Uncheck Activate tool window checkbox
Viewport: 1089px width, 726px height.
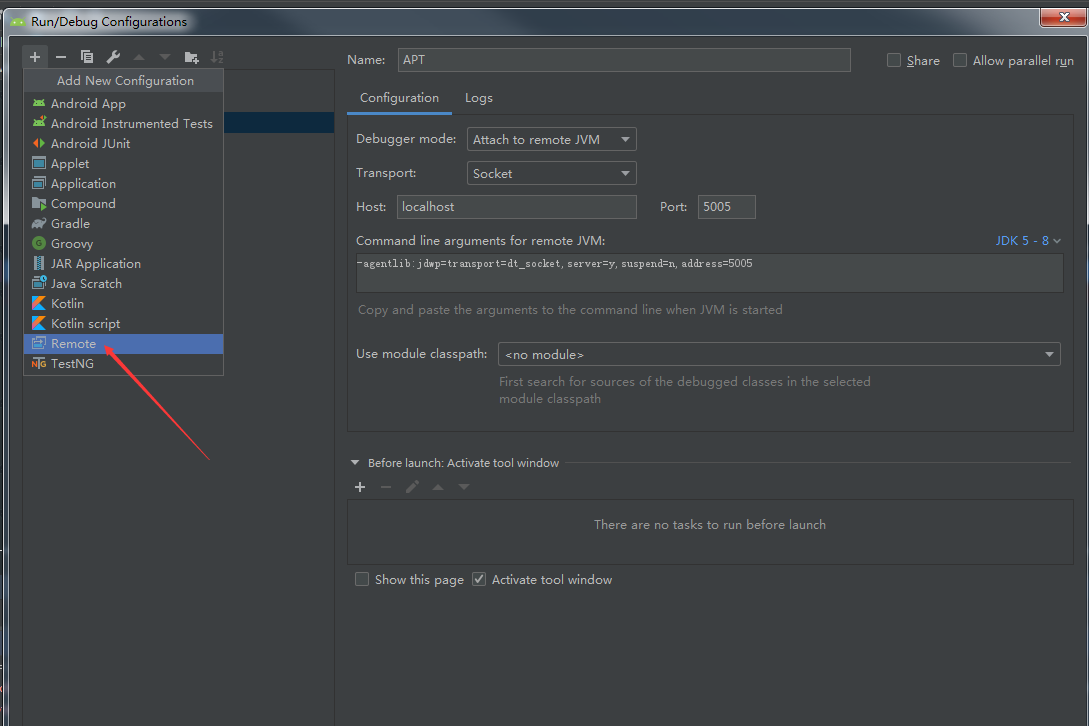tap(479, 579)
